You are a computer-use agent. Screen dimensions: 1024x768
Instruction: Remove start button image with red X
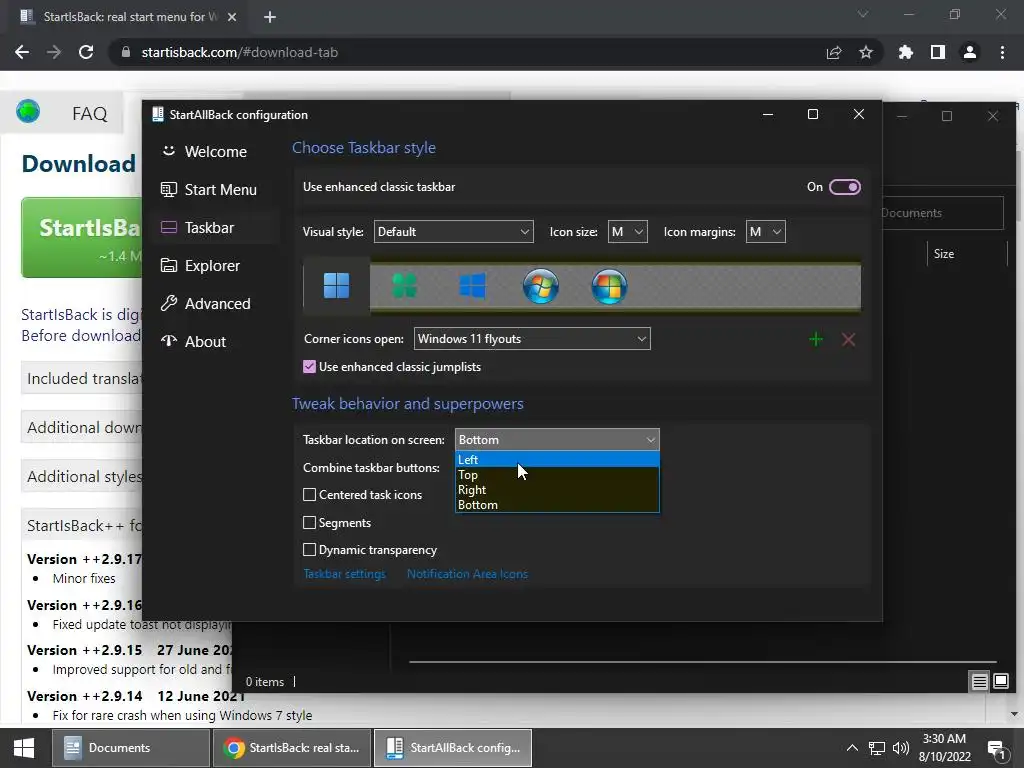tap(848, 339)
